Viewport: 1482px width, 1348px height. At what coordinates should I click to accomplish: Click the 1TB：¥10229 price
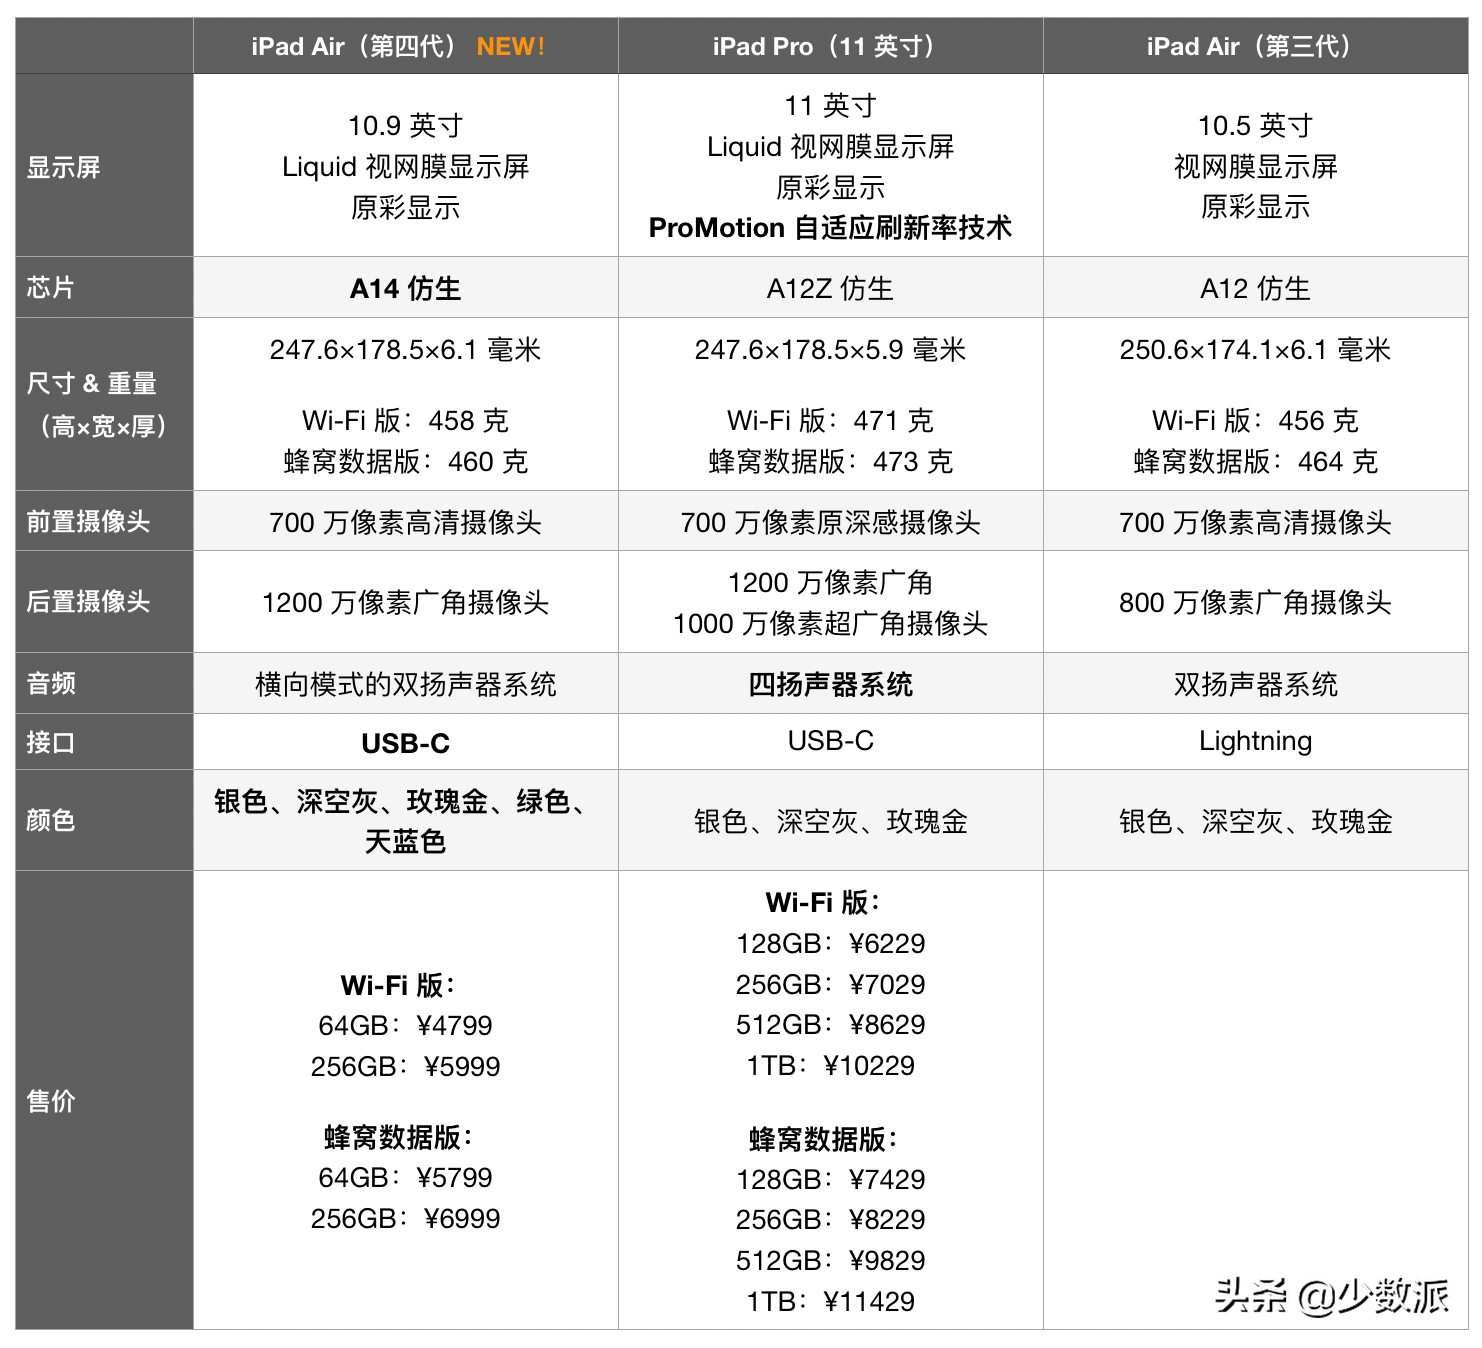point(830,1066)
